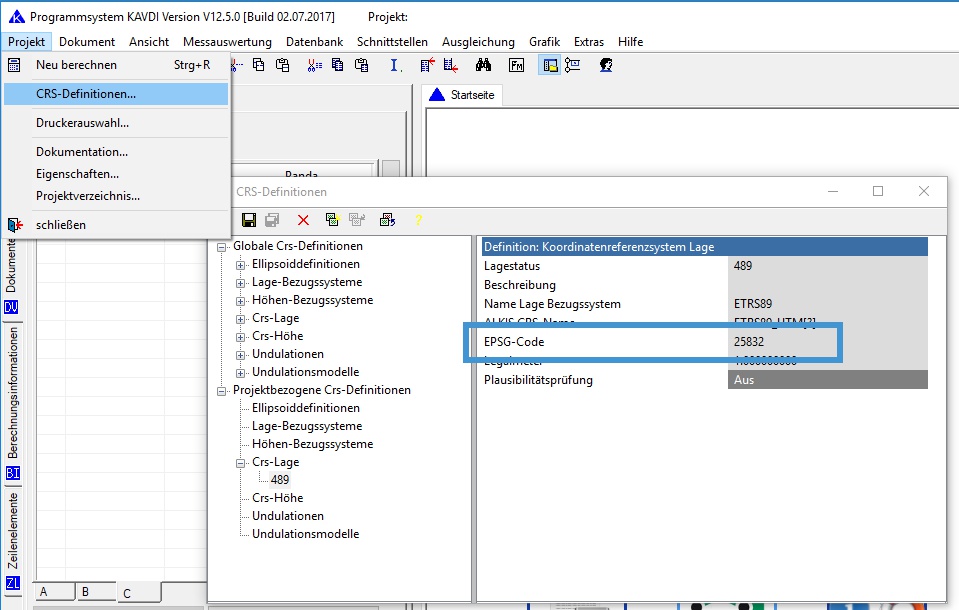The image size is (959, 610).
Task: Select CRS-Definitionen... menu entry
Action: [116, 94]
